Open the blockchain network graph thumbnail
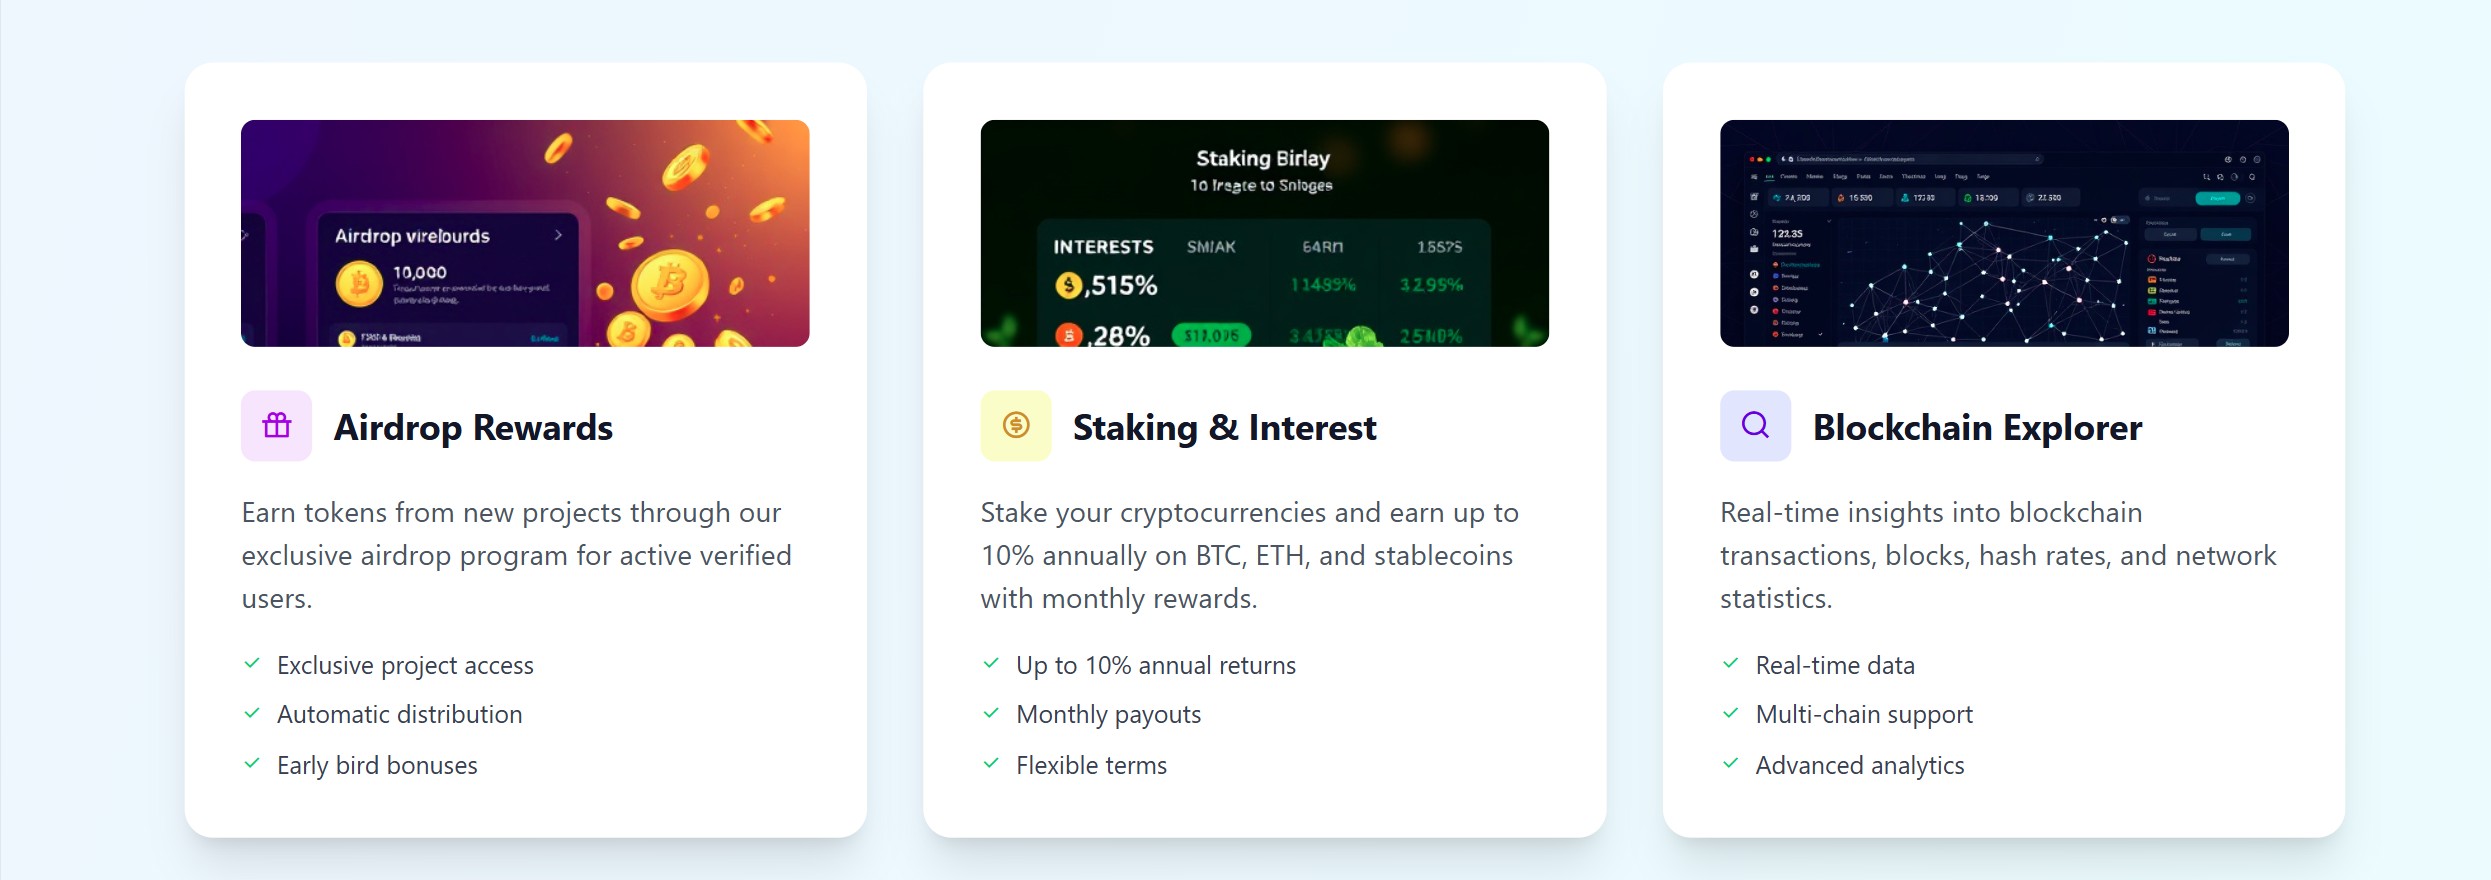The width and height of the screenshot is (2491, 880). pyautogui.click(x=2004, y=233)
